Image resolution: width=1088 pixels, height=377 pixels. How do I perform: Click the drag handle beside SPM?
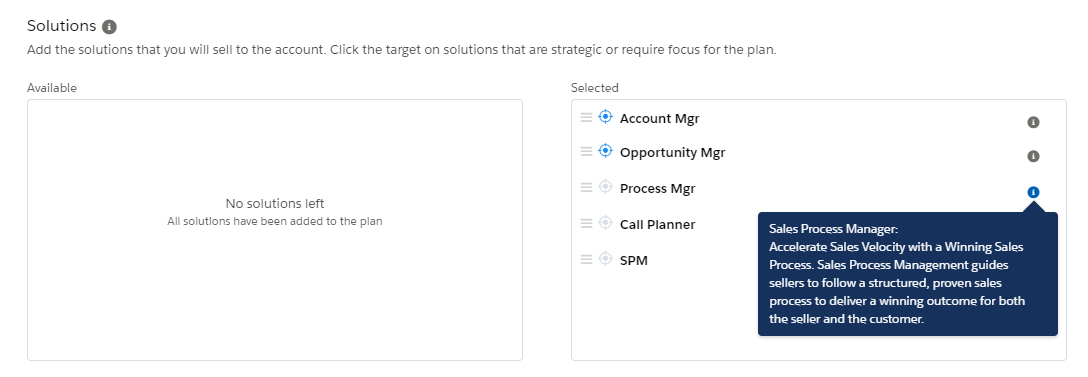click(586, 260)
